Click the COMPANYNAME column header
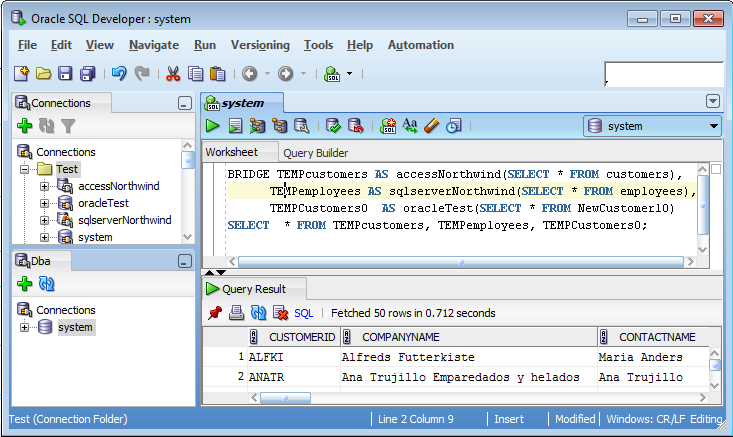The width and height of the screenshot is (733, 437). coord(400,337)
